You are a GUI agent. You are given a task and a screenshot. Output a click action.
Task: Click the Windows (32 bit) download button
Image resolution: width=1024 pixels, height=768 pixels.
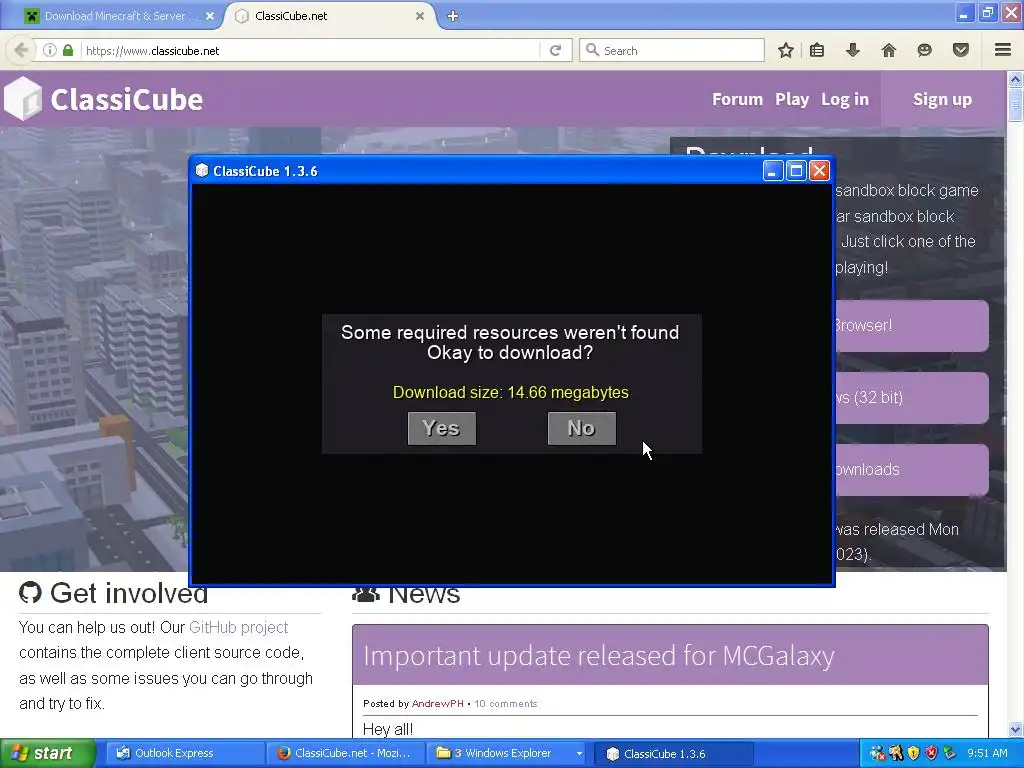tap(912, 398)
